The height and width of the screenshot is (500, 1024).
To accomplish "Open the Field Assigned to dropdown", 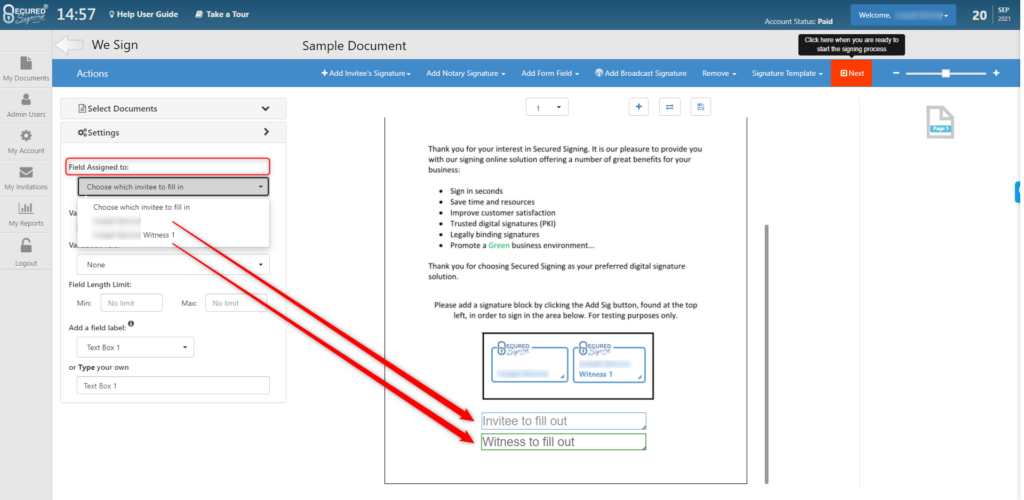I will click(173, 187).
